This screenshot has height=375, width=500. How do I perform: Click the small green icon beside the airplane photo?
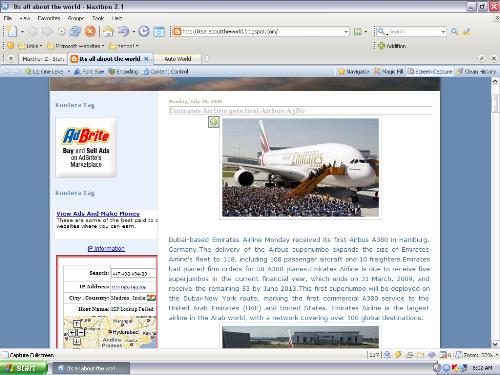click(213, 122)
